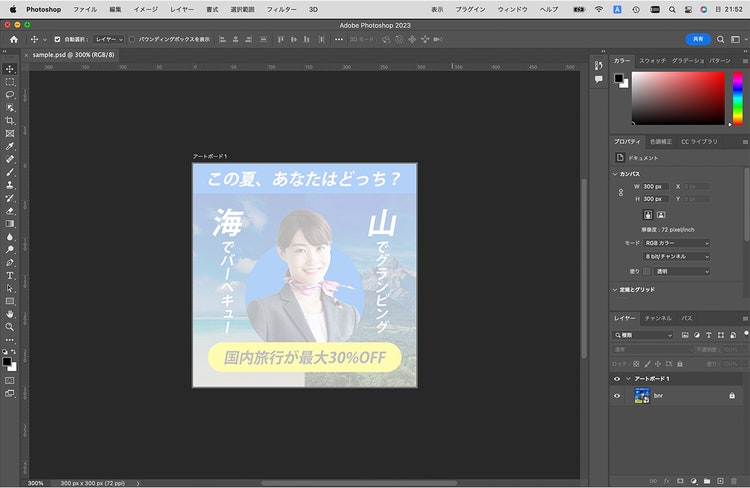Select the Eyedropper tool
This screenshot has height=488, width=750.
[x=10, y=146]
